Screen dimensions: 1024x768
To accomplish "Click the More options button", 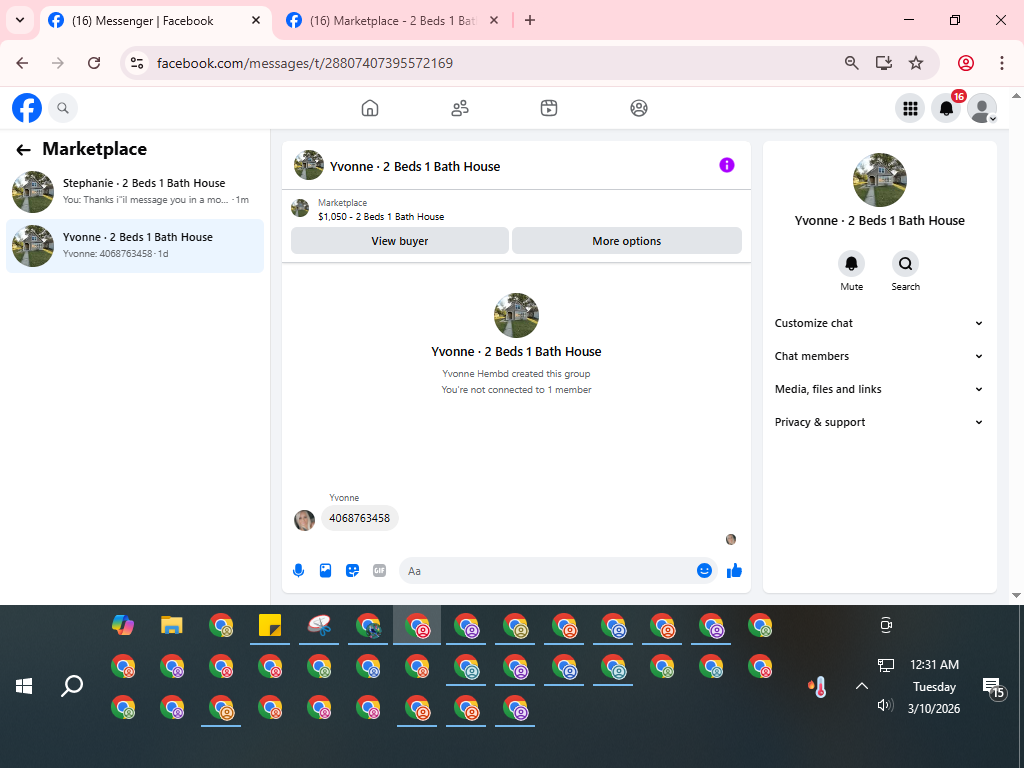I will [627, 241].
